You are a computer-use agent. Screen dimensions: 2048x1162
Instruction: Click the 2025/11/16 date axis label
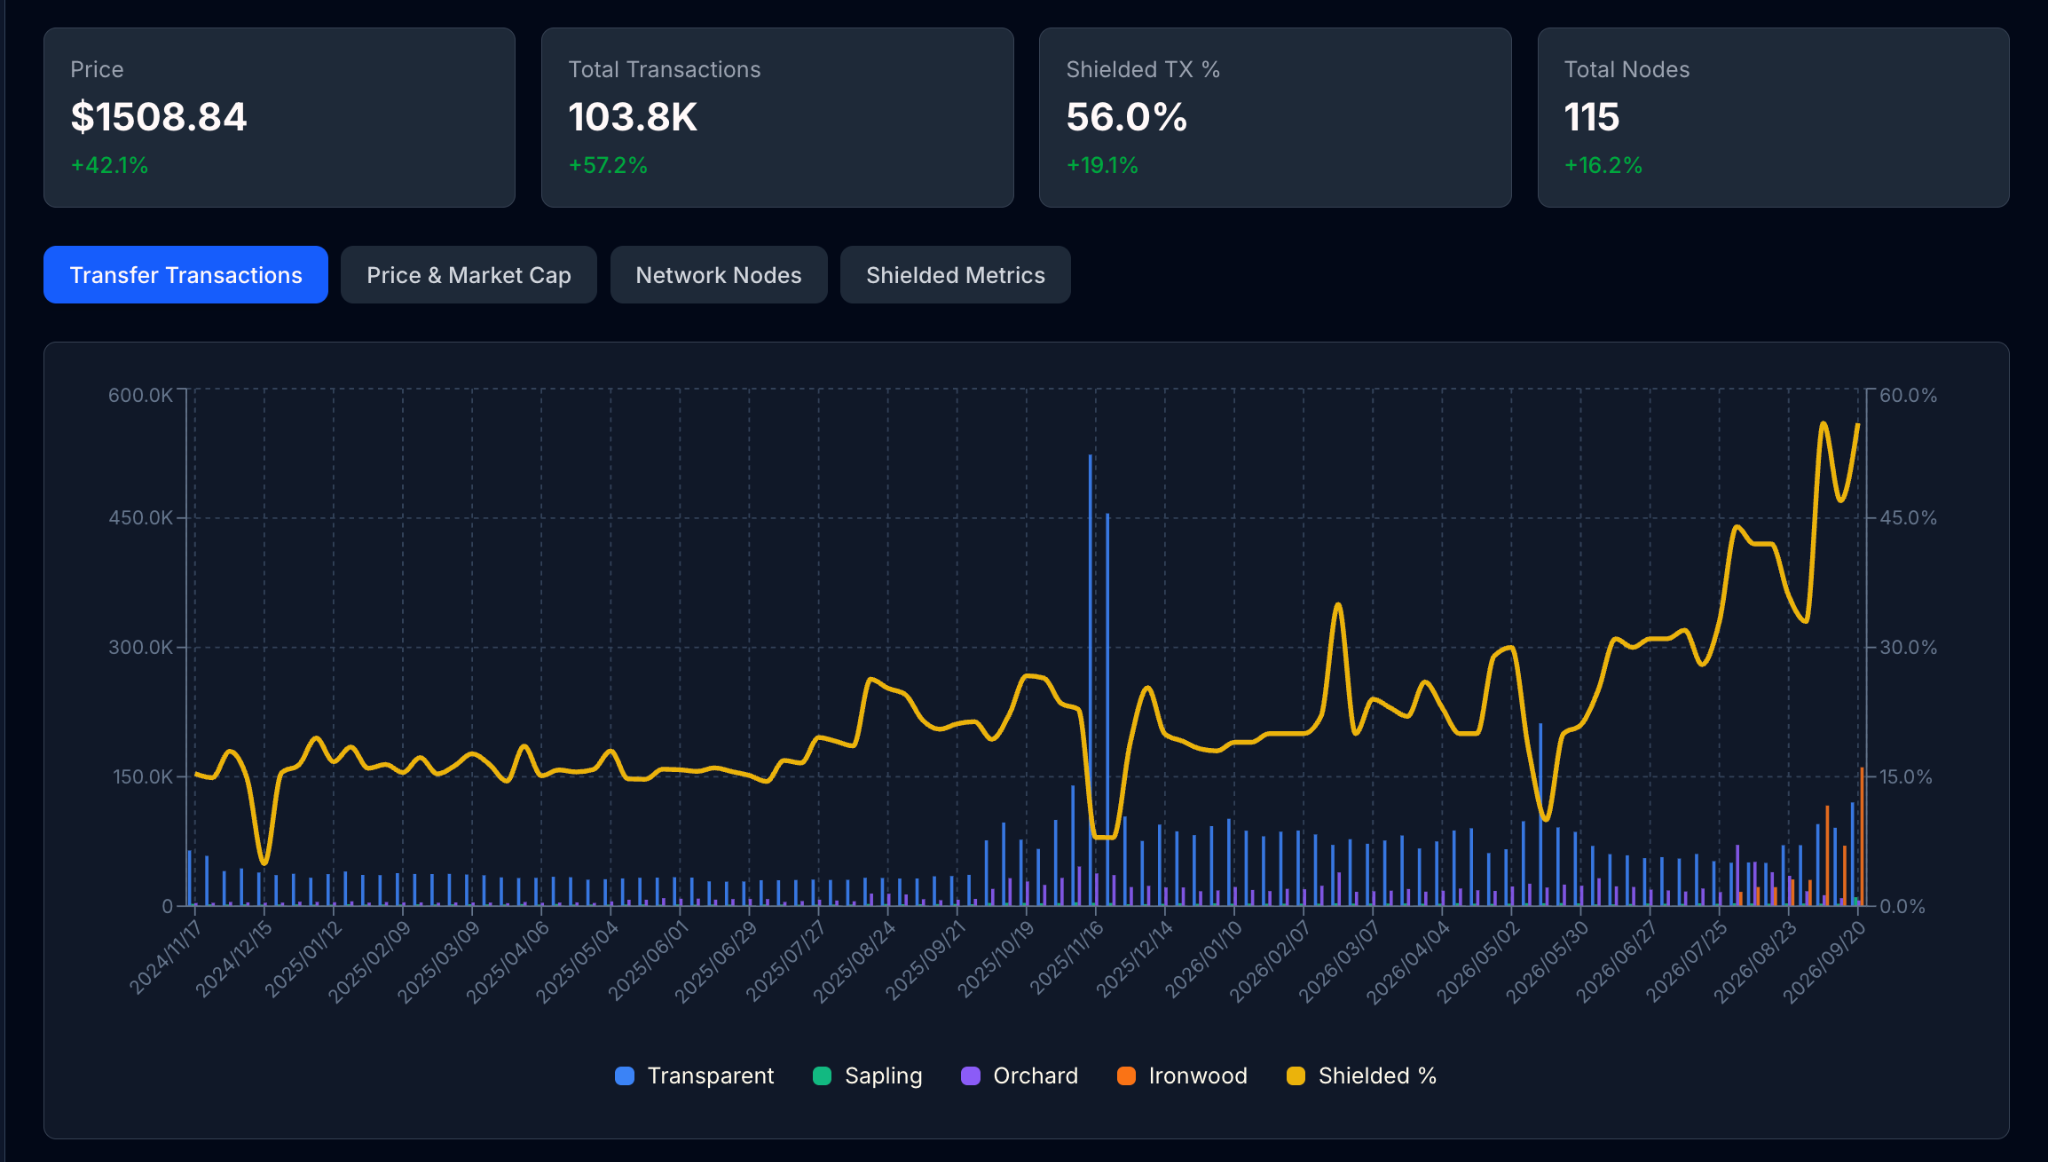pos(1066,957)
